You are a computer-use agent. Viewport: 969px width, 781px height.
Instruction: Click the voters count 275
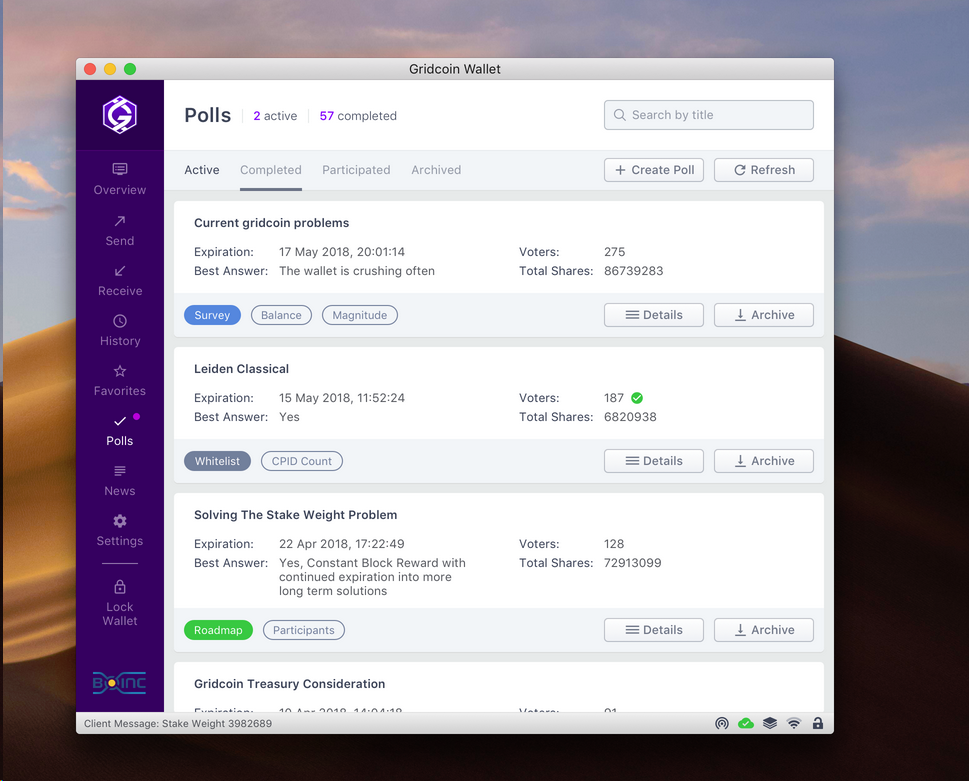click(614, 252)
